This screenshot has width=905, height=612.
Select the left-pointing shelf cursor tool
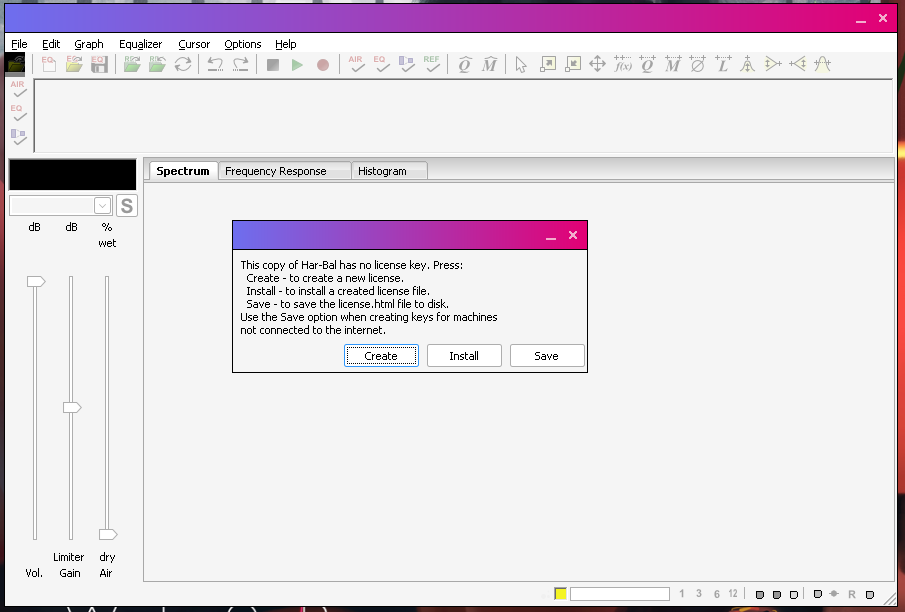pos(798,64)
